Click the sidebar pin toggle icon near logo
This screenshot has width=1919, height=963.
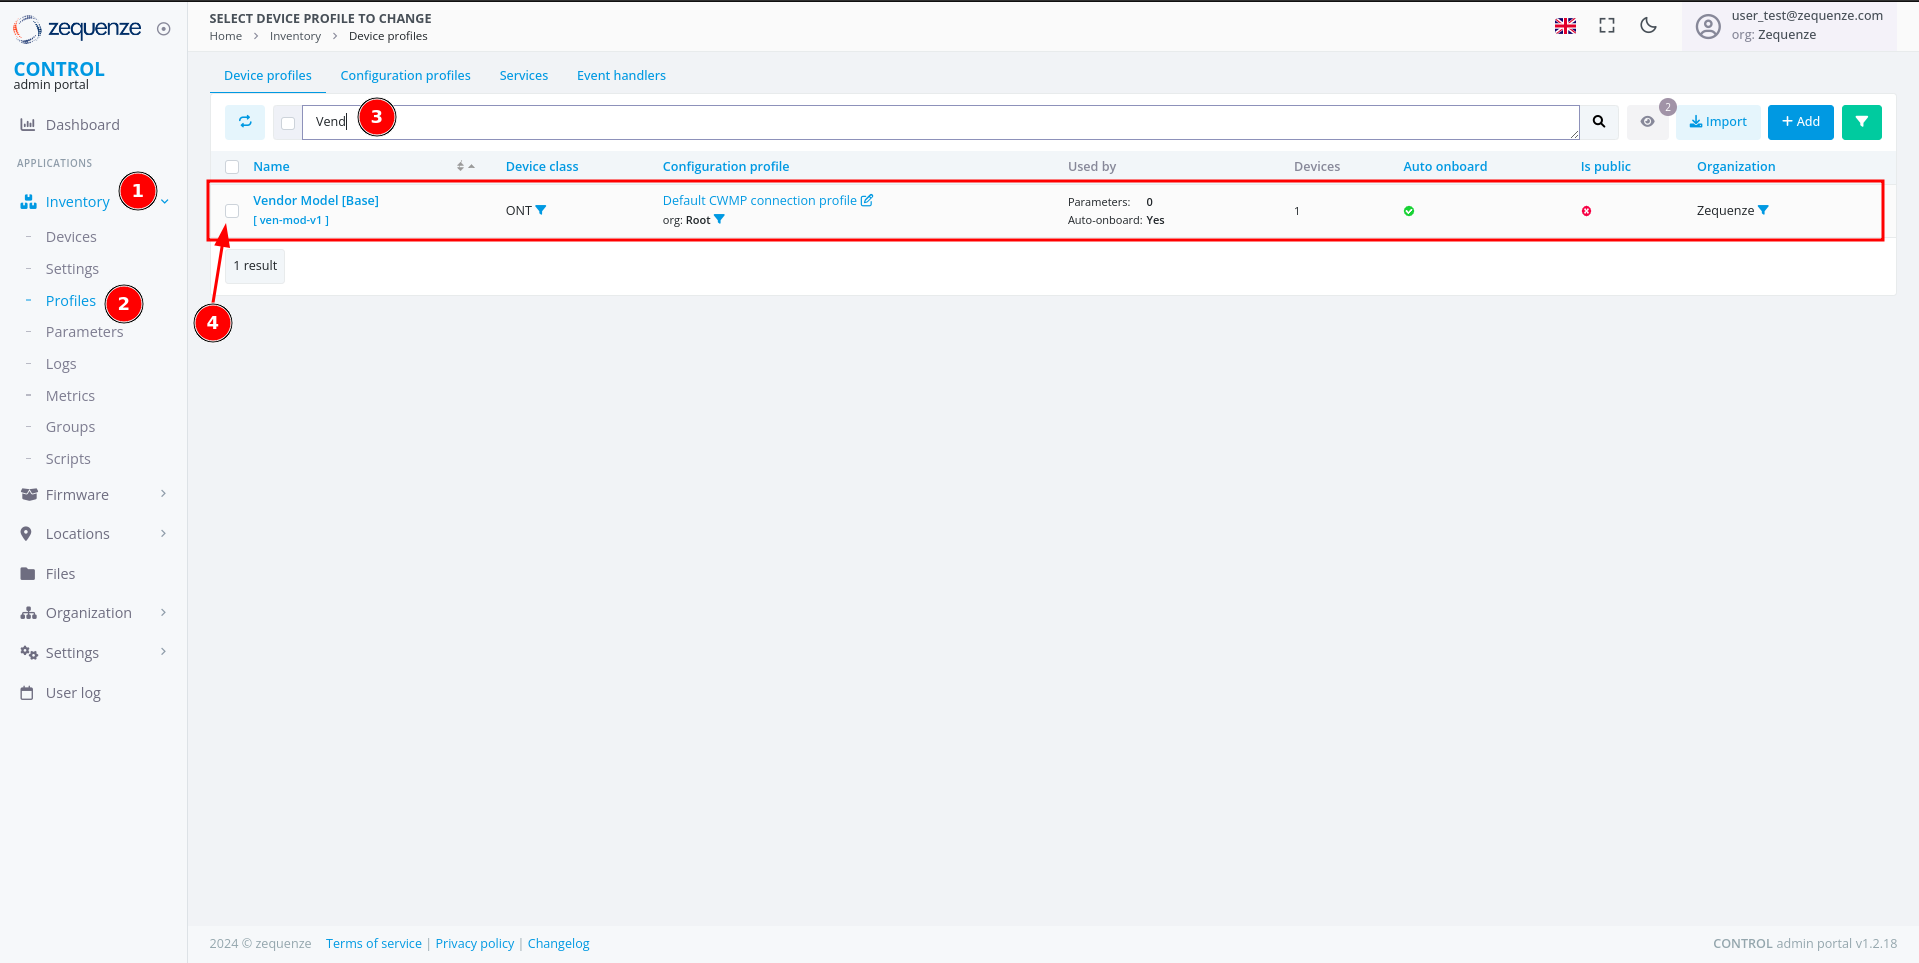click(164, 29)
